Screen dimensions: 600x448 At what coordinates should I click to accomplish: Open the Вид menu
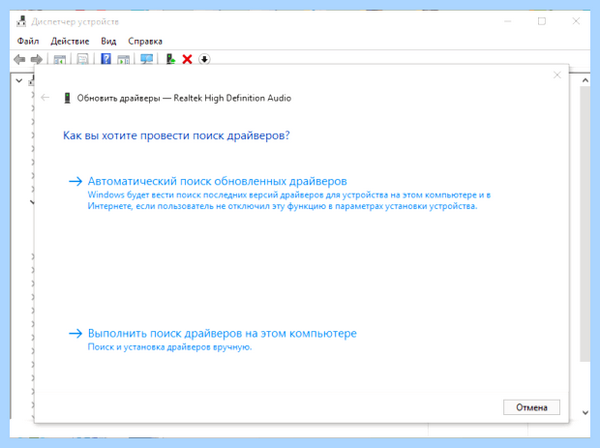point(109,41)
